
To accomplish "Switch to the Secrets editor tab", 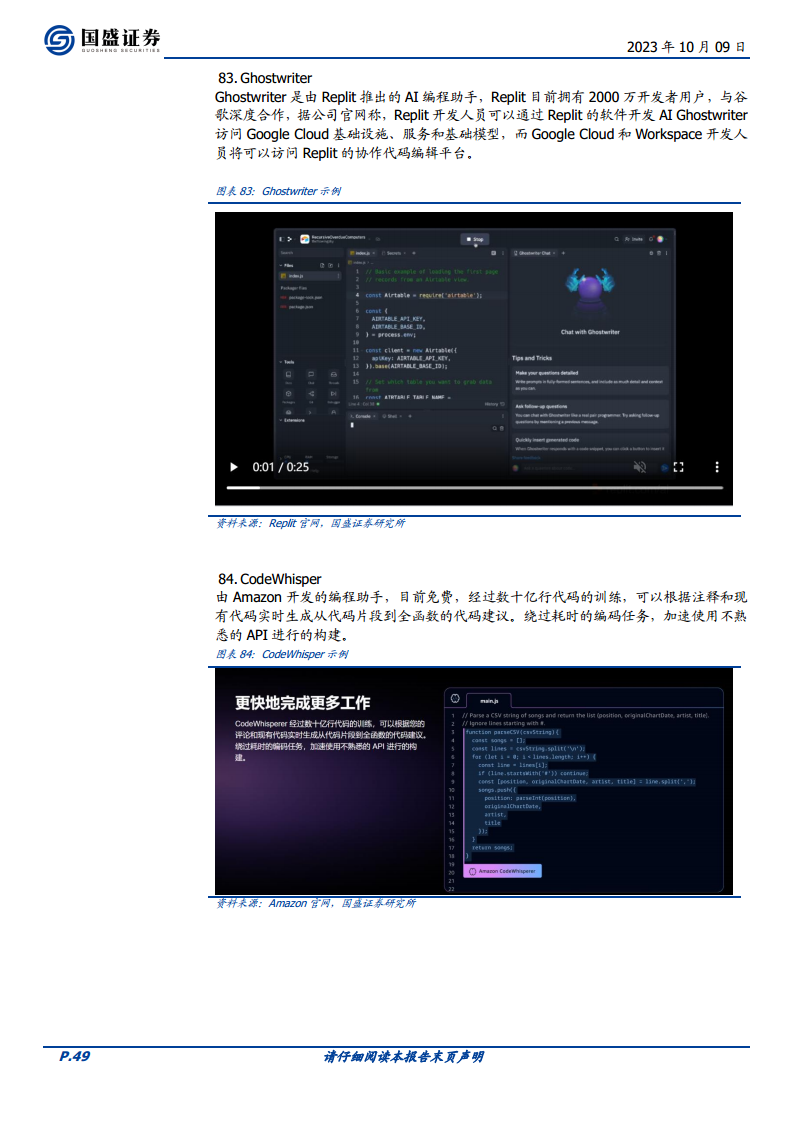I will tap(392, 253).
